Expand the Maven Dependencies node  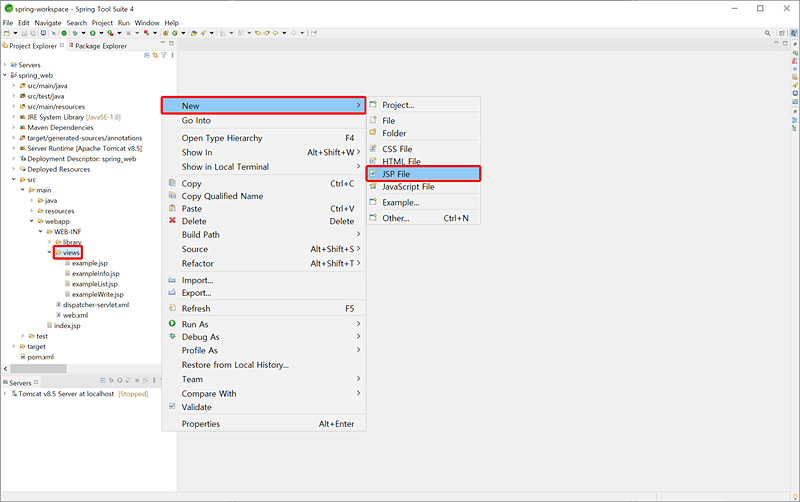pos(14,128)
